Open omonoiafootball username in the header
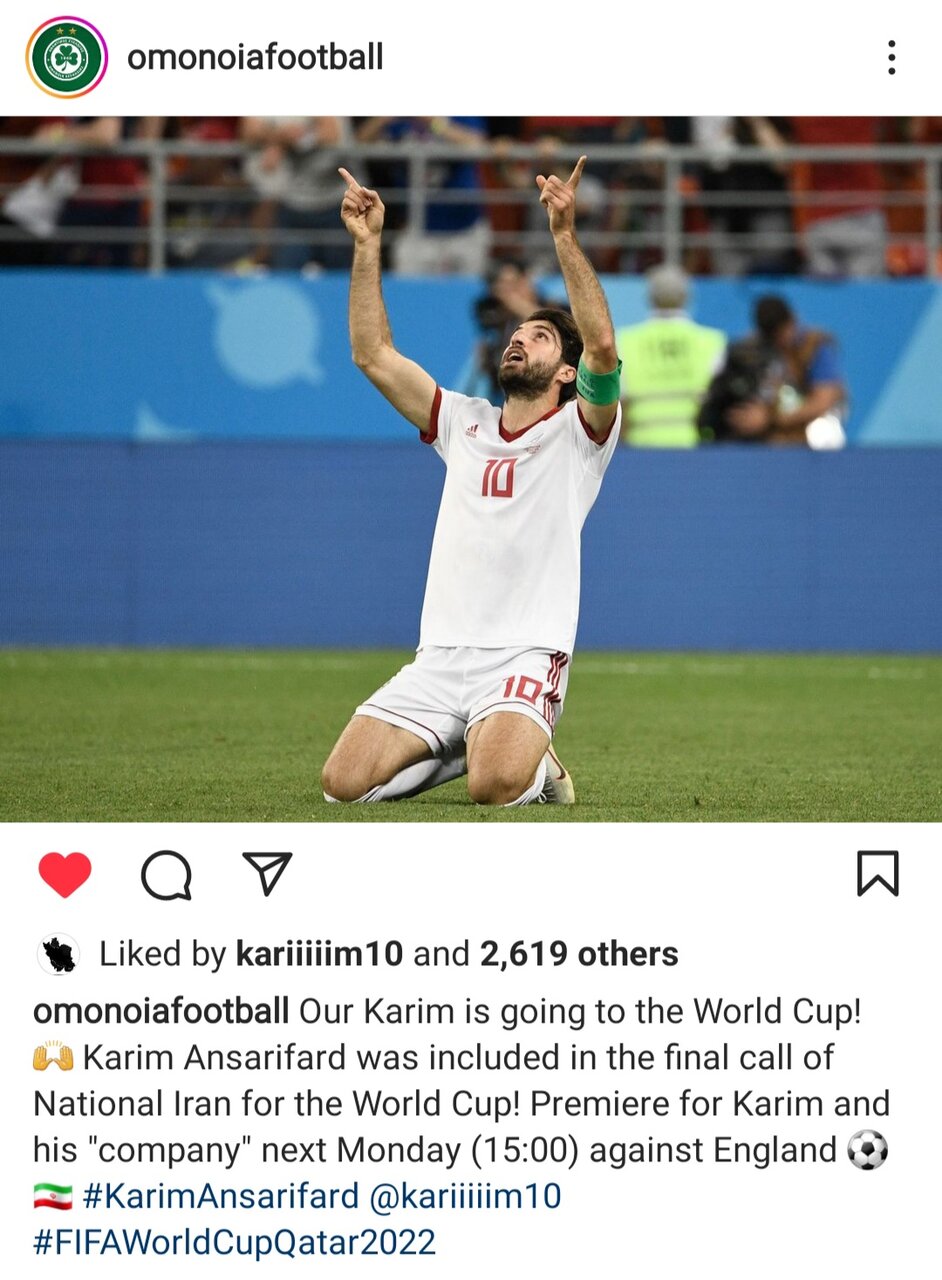 255,58
